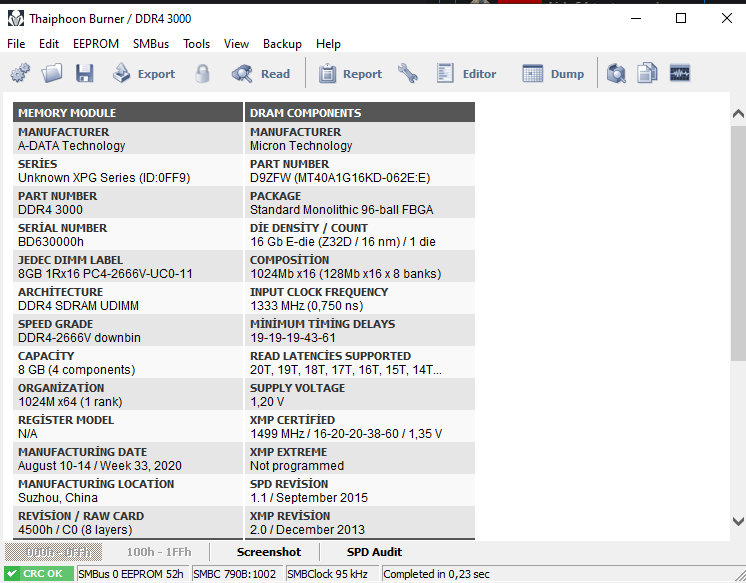Open the Editor toolbar button
The height and width of the screenshot is (583, 746).
click(466, 74)
